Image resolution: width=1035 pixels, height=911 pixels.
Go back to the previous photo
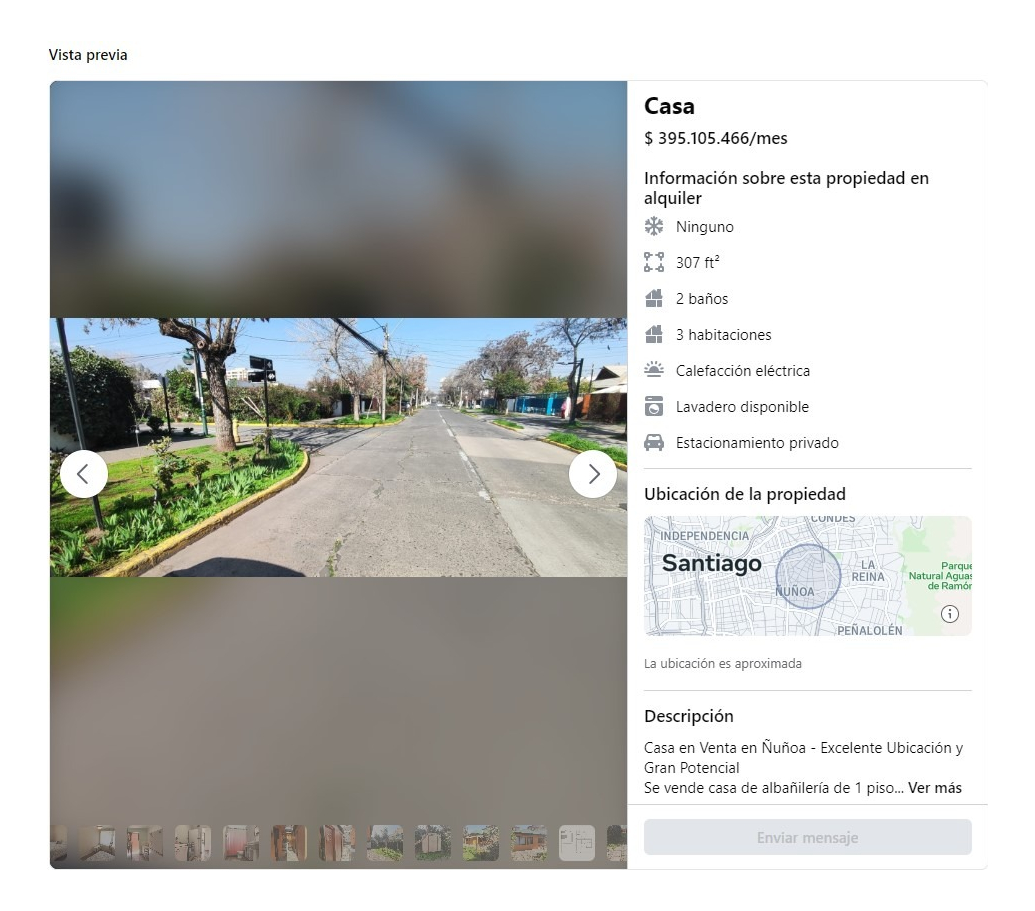tap(84, 473)
